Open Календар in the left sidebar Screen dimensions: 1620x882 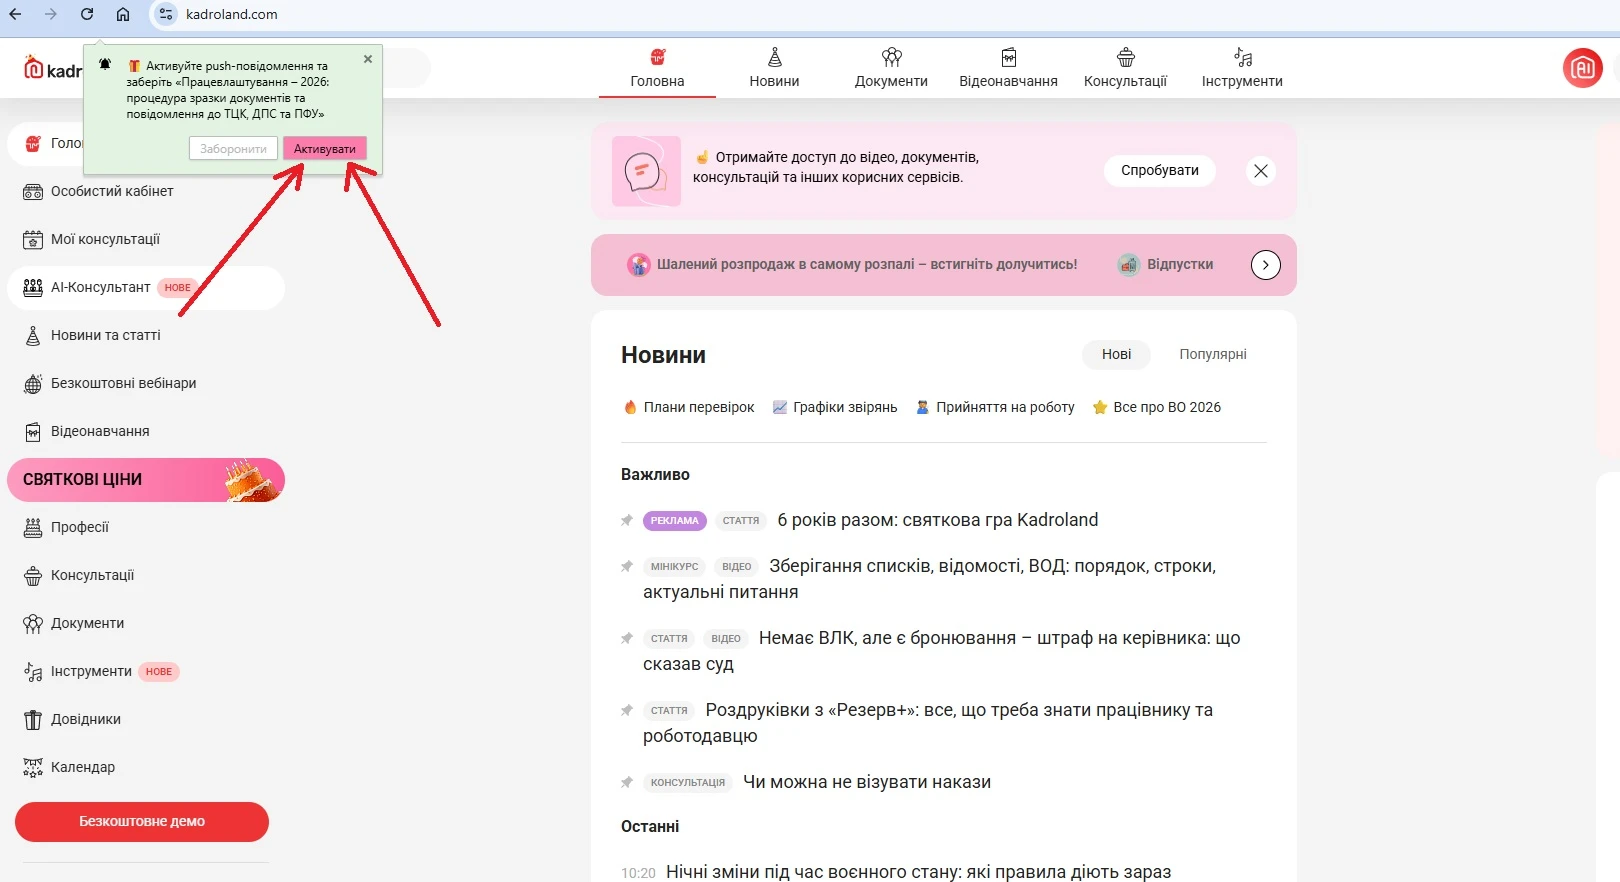point(83,767)
